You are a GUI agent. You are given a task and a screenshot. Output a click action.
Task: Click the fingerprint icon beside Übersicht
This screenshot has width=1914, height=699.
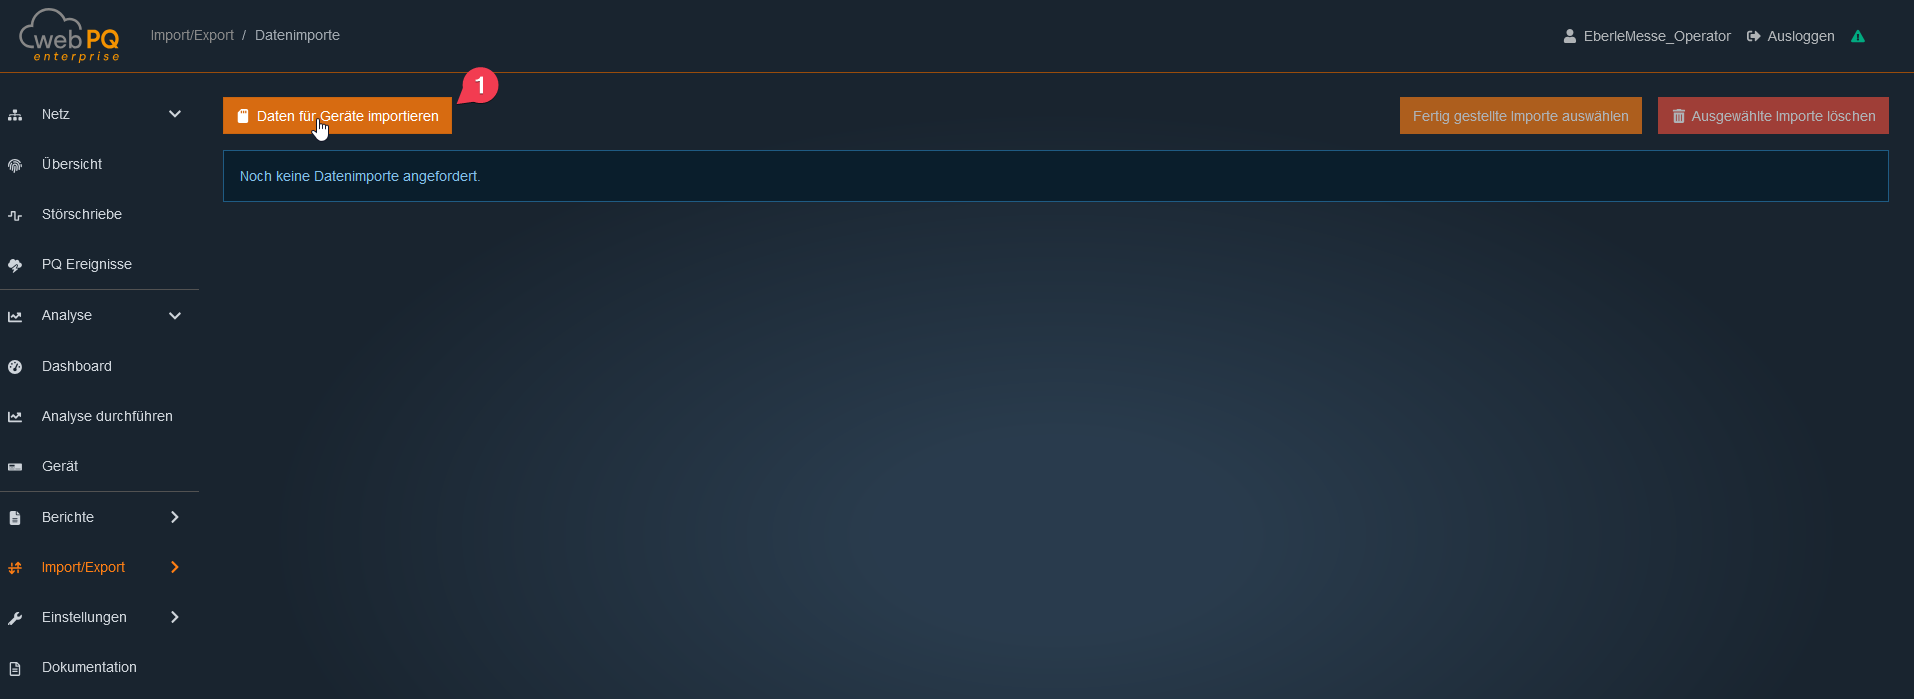(x=15, y=165)
